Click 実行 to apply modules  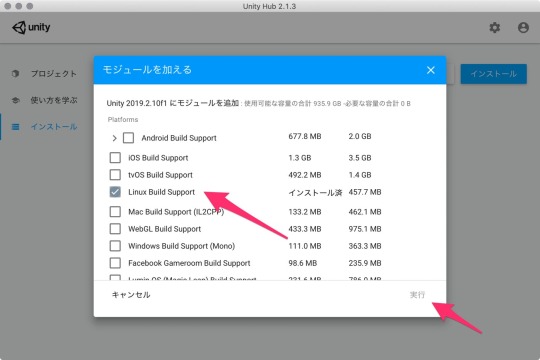(417, 295)
